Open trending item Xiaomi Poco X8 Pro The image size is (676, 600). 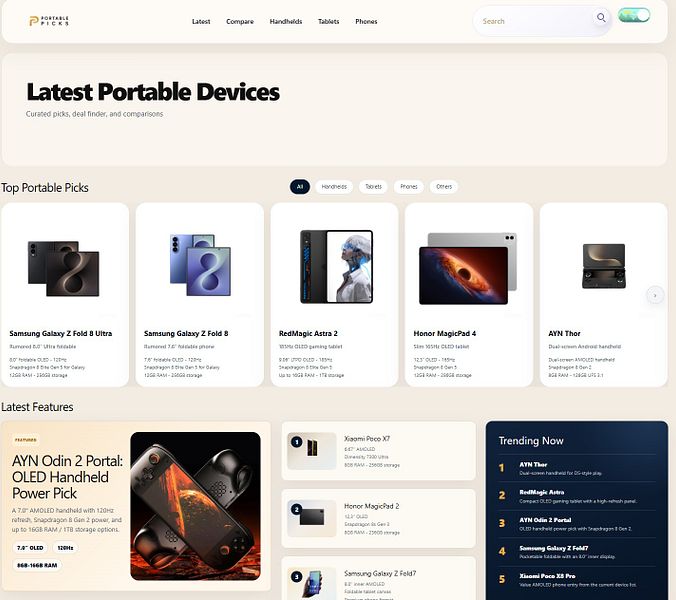[x=577, y=580]
